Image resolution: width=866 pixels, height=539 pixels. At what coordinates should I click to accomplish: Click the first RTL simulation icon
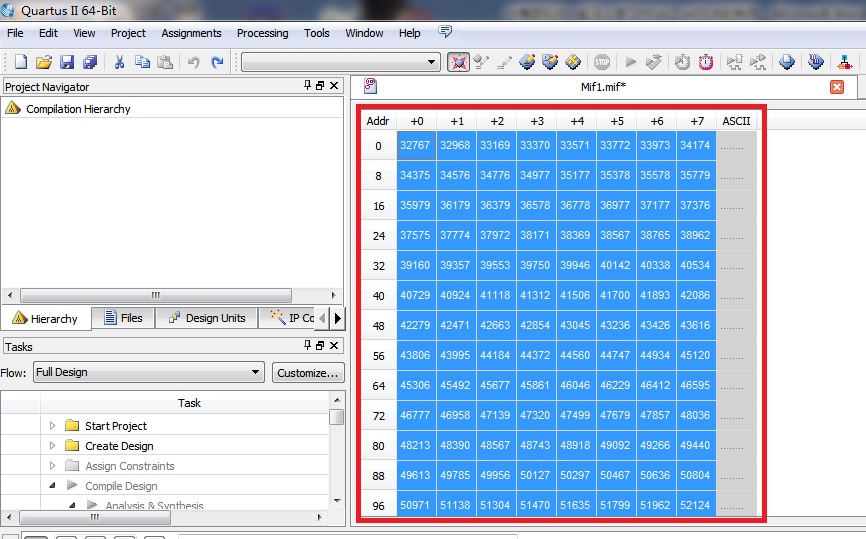click(735, 62)
